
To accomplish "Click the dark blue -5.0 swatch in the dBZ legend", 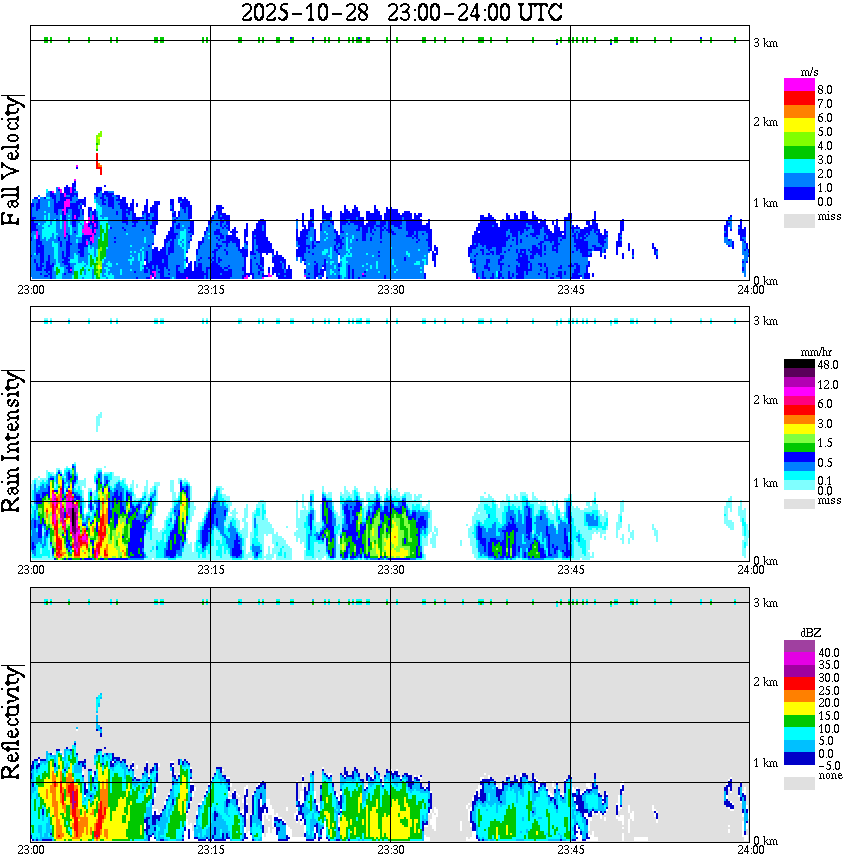I will (799, 758).
